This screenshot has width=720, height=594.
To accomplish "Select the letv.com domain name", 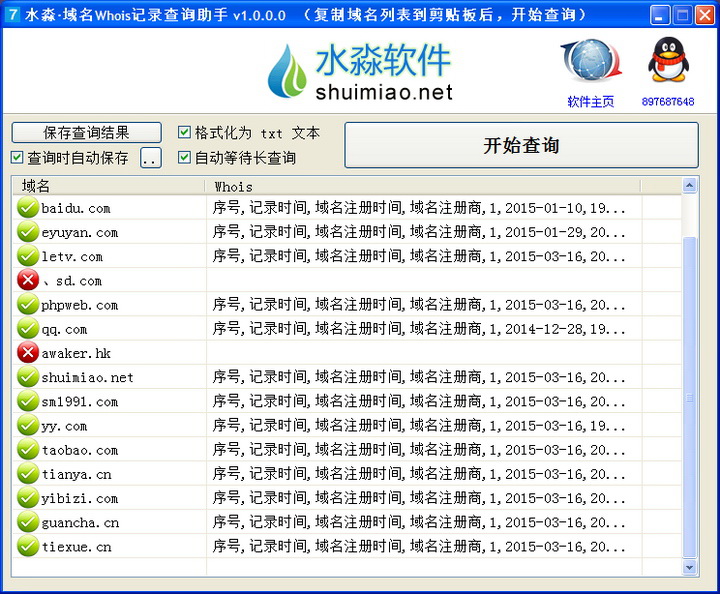I will 72,256.
